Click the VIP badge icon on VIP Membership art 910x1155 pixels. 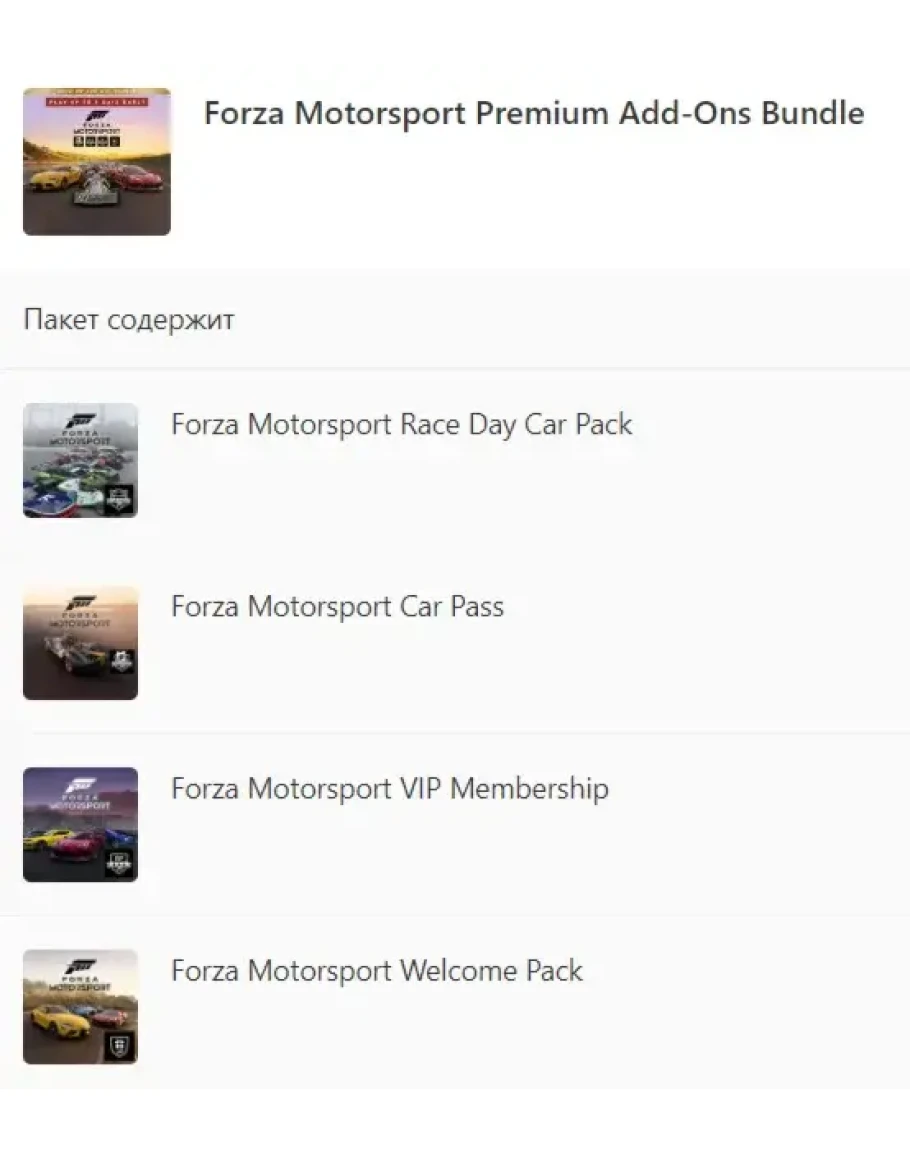[x=120, y=863]
